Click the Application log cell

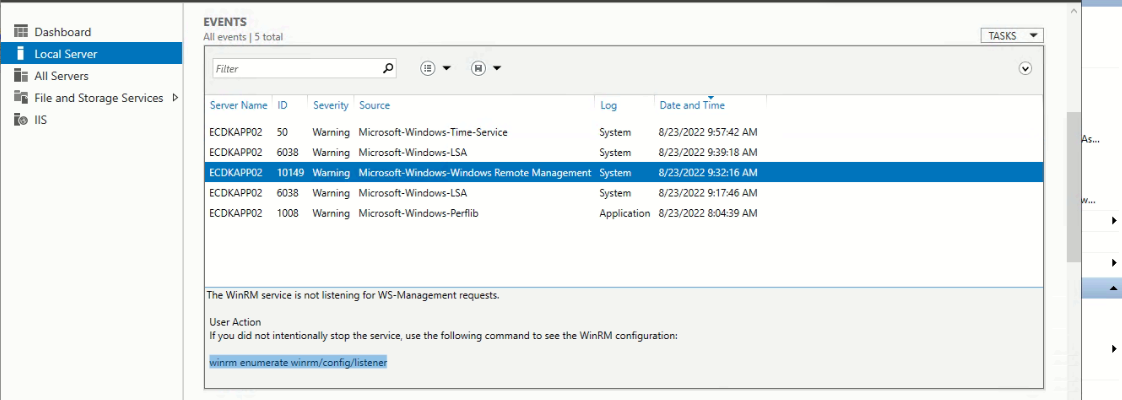point(625,213)
